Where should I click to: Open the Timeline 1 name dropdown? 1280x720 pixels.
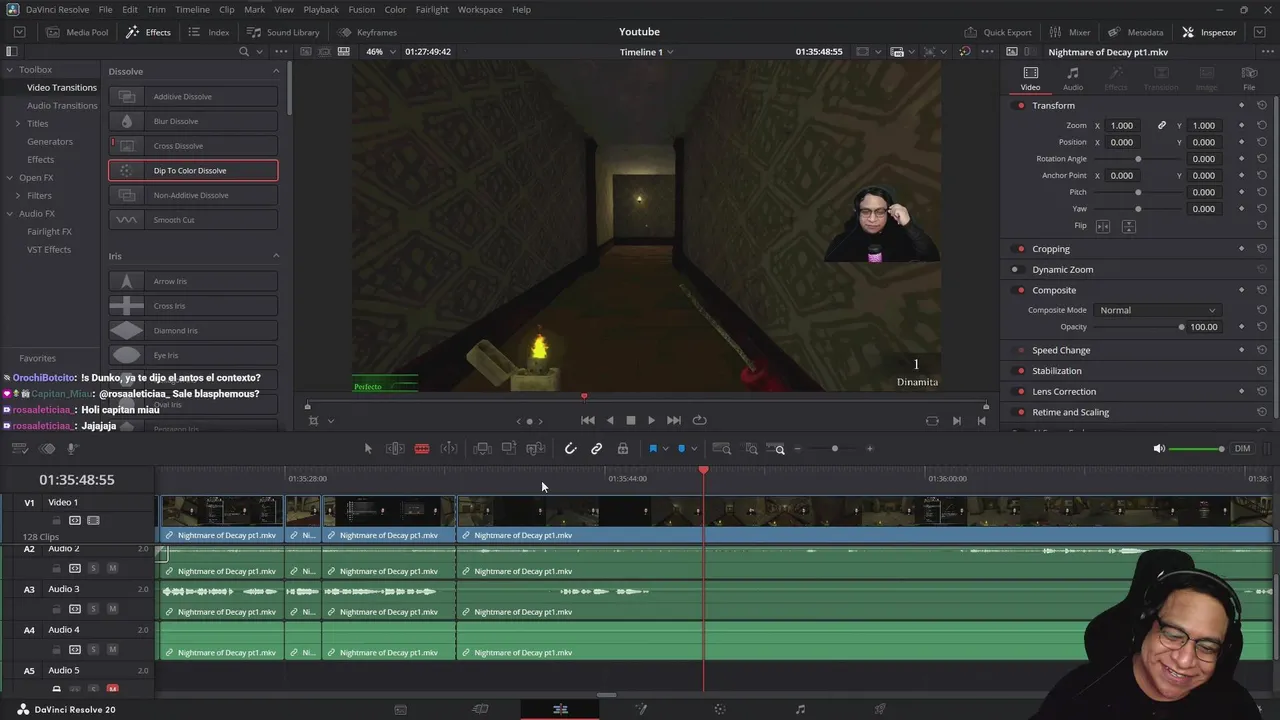(x=646, y=52)
